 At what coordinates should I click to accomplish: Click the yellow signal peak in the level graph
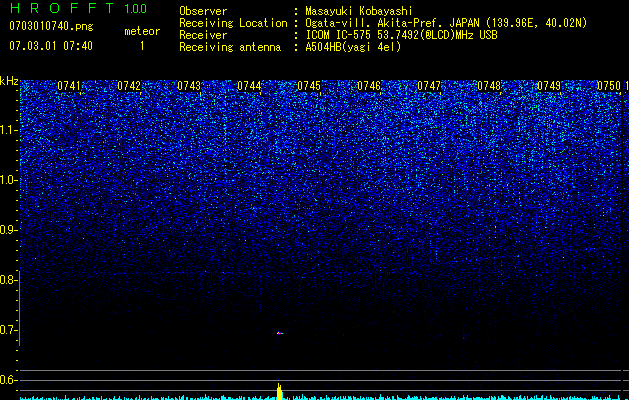[x=280, y=392]
